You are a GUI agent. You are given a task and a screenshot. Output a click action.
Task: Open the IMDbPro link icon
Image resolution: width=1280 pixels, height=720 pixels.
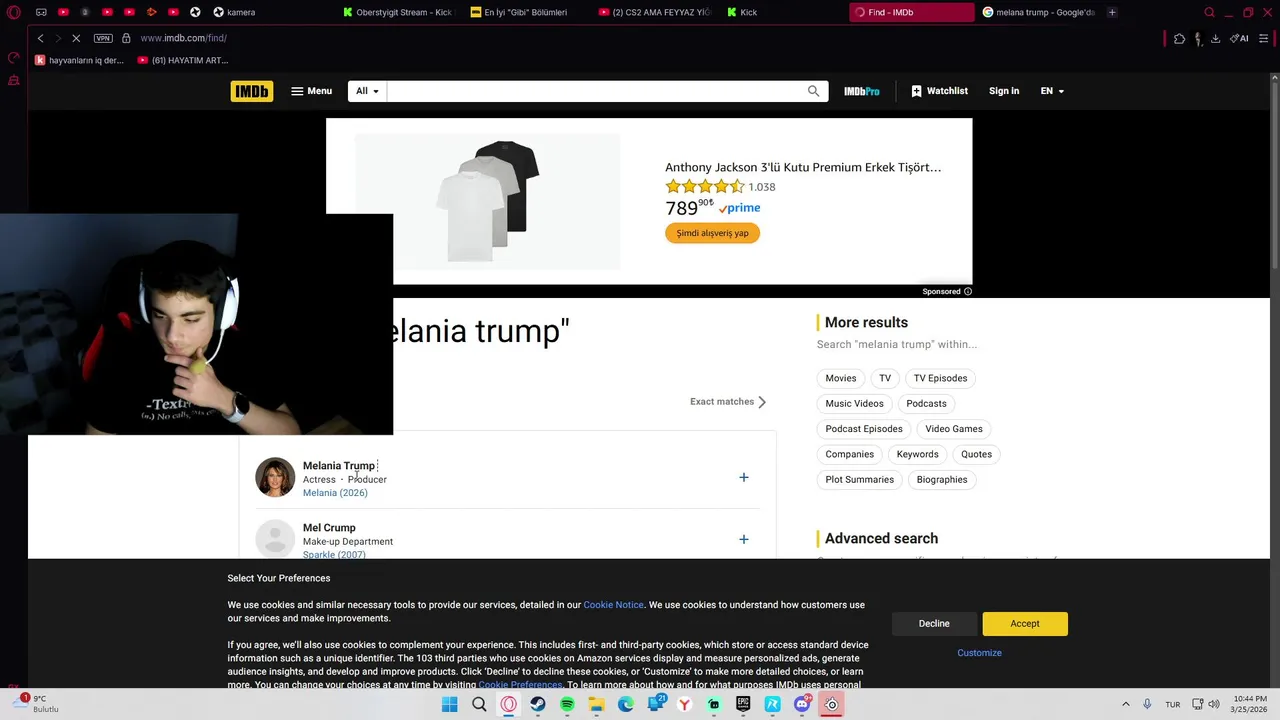coord(861,91)
